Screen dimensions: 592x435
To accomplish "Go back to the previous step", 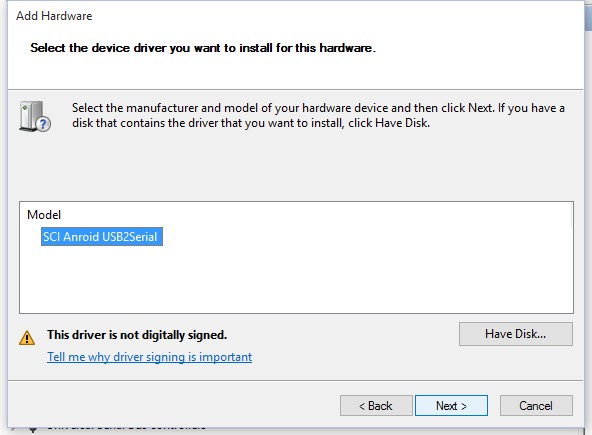I will [376, 406].
